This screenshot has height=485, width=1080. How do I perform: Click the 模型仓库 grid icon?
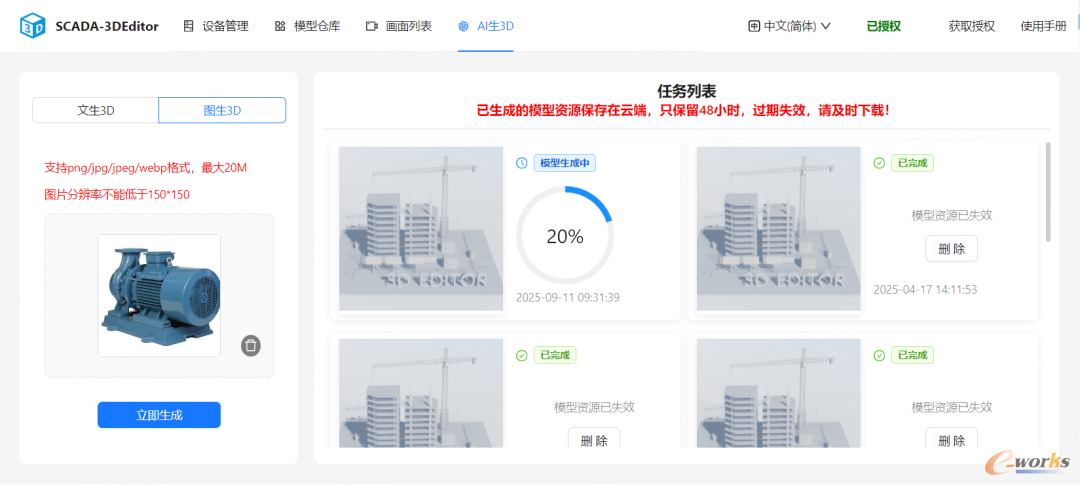(x=280, y=27)
